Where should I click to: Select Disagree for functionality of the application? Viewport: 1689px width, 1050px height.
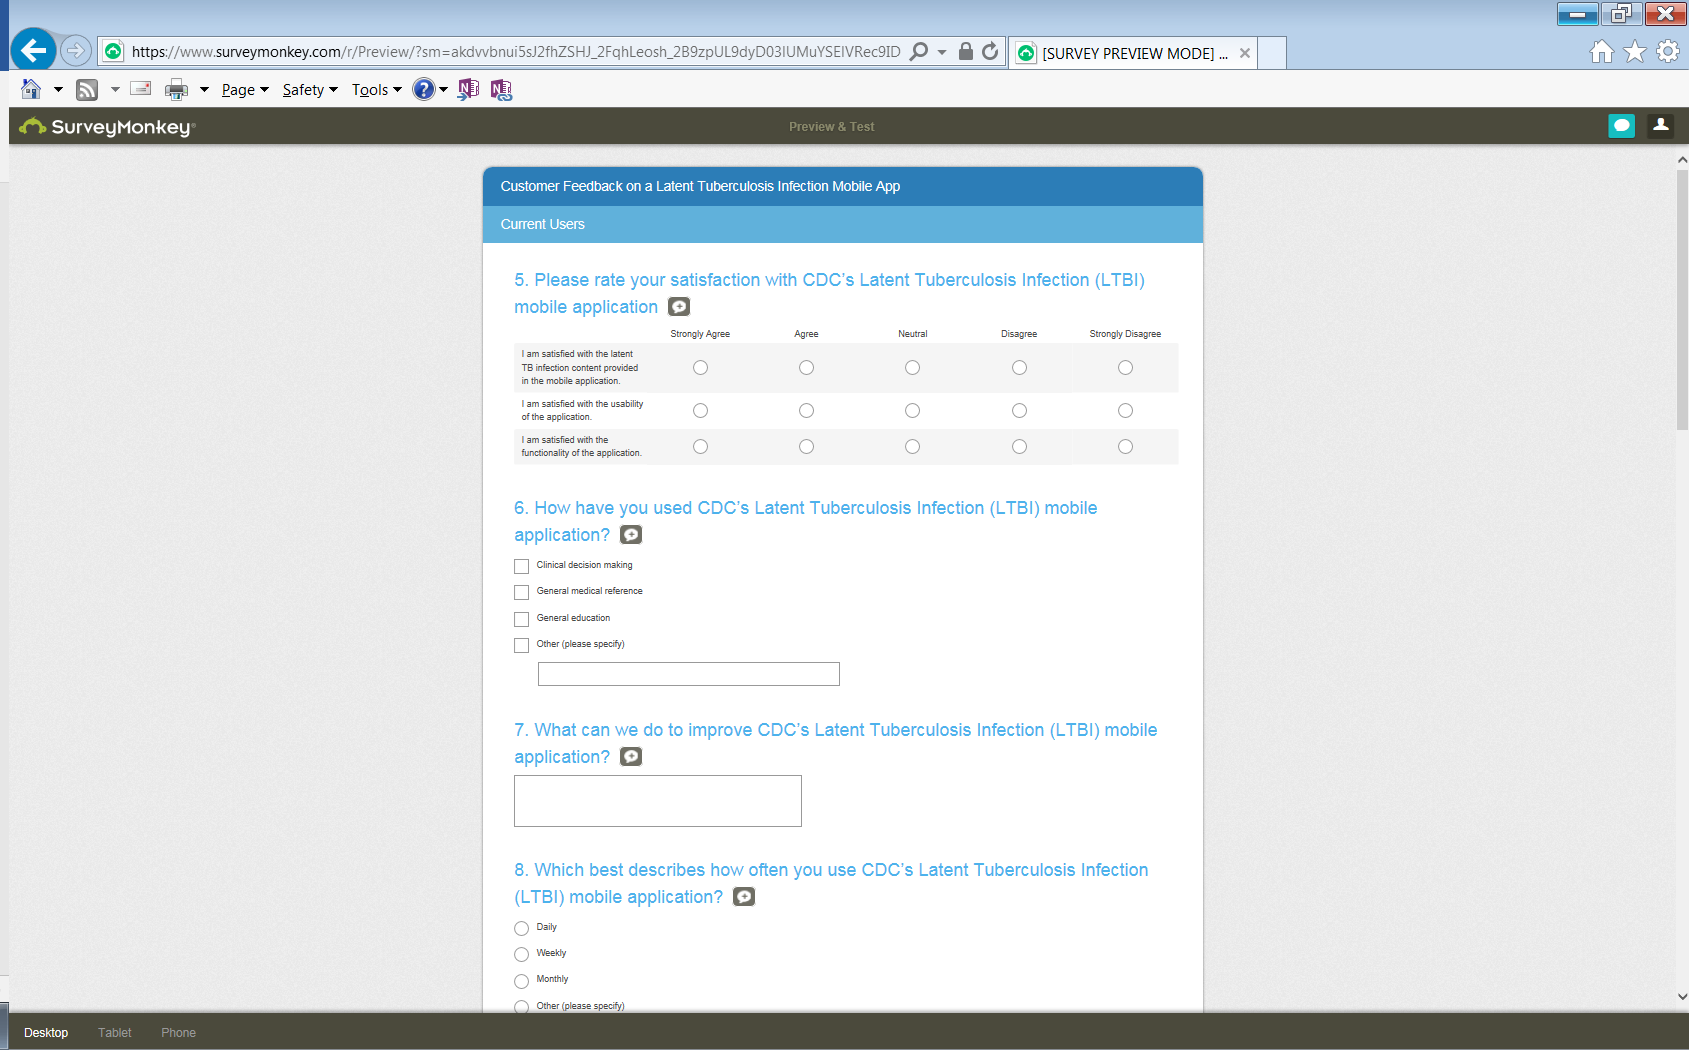tap(1019, 447)
